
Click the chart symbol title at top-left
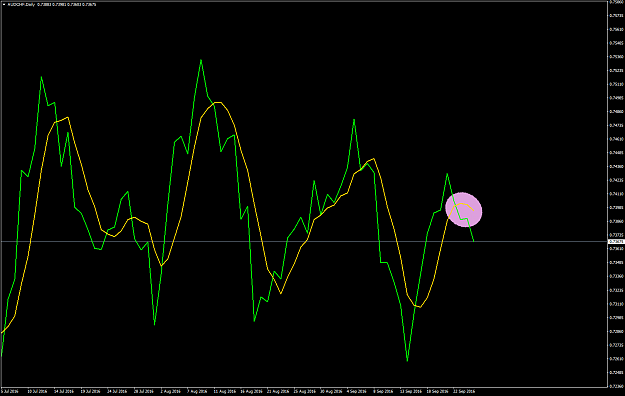(x=52, y=4)
